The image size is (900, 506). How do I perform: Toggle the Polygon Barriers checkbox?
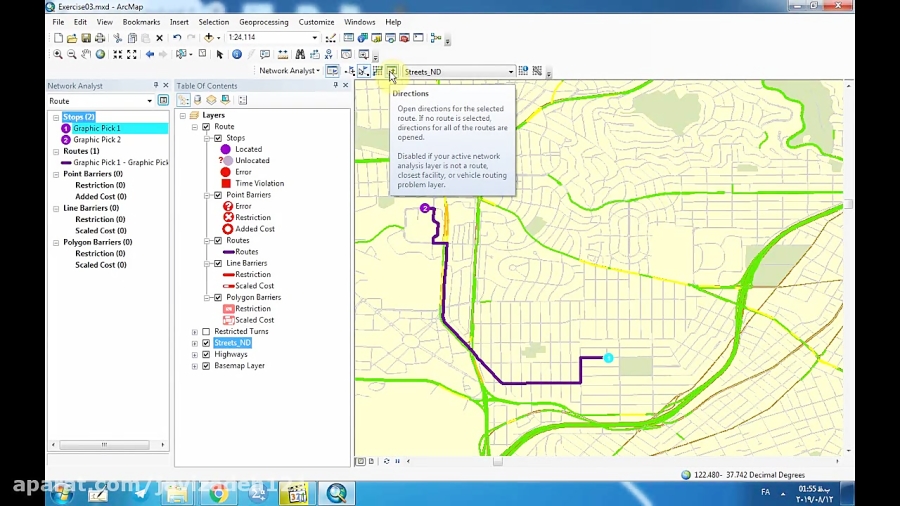218,298
